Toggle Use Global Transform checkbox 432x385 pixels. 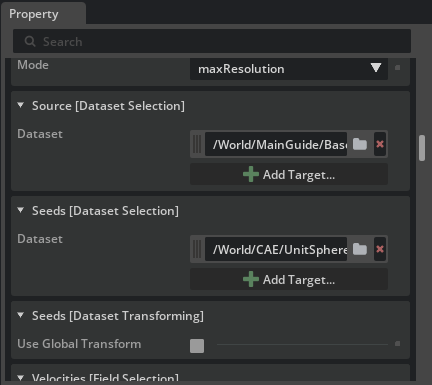click(197, 346)
